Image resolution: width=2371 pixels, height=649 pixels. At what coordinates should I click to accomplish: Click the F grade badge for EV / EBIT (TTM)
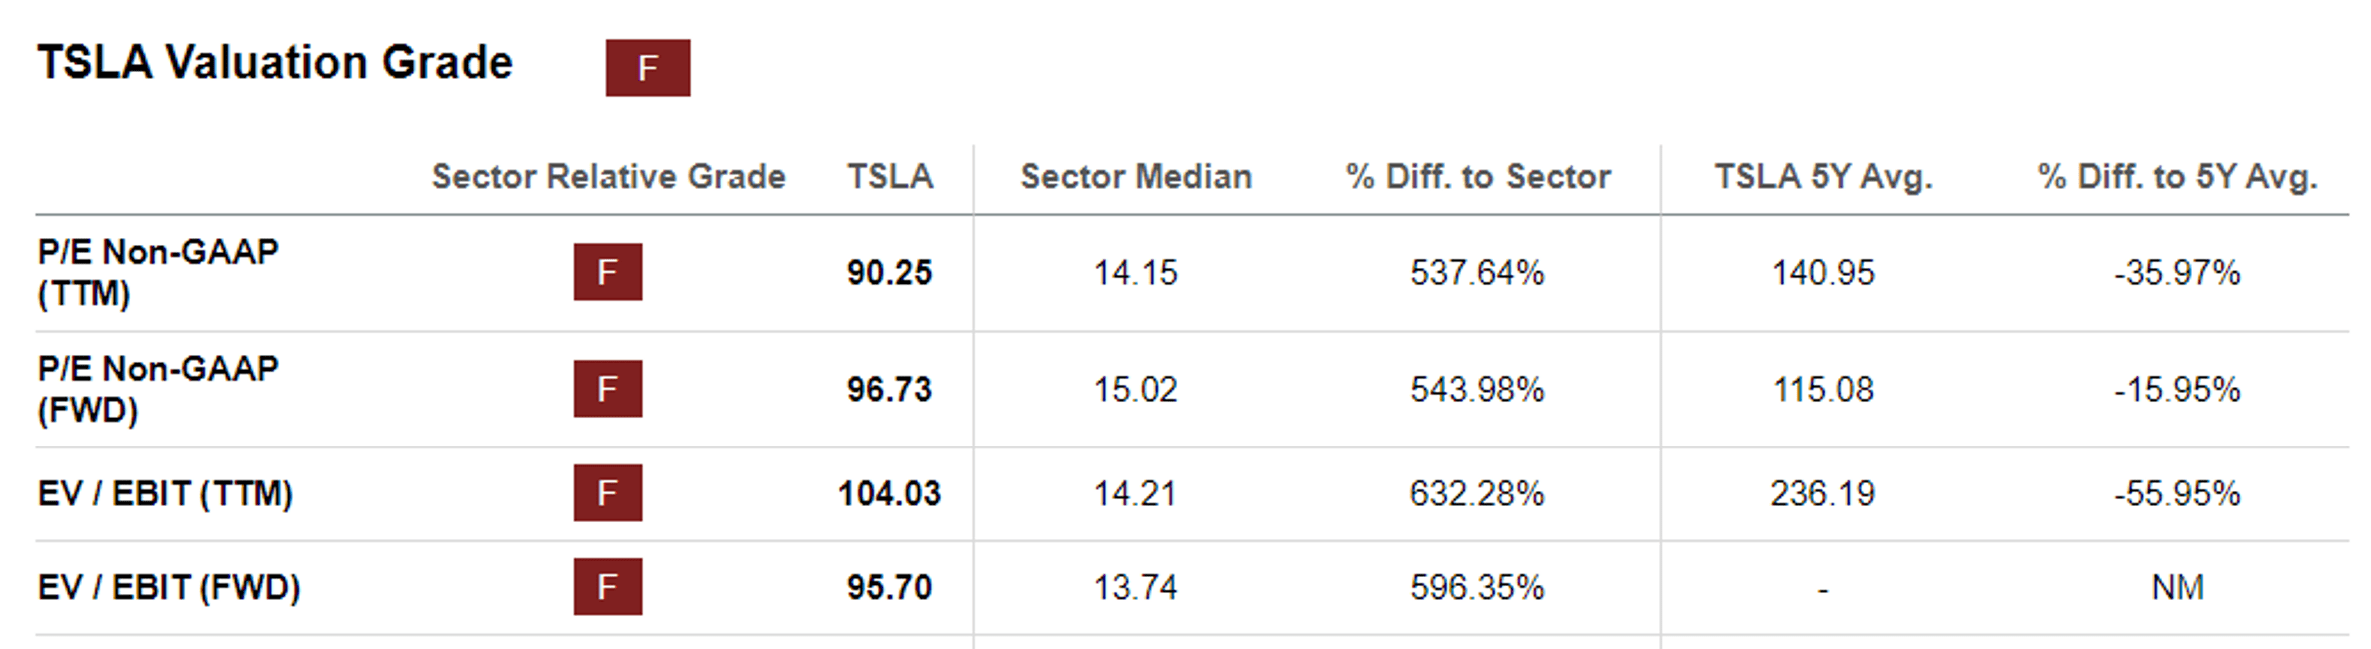(x=607, y=493)
